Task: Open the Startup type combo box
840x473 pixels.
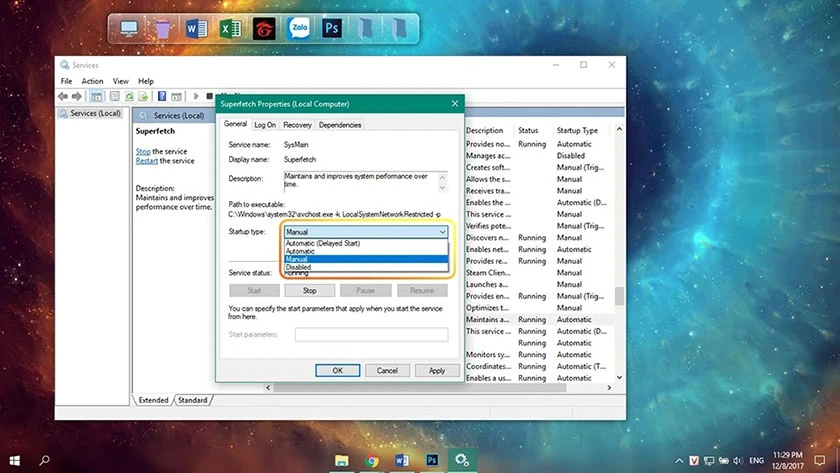Action: [x=366, y=232]
